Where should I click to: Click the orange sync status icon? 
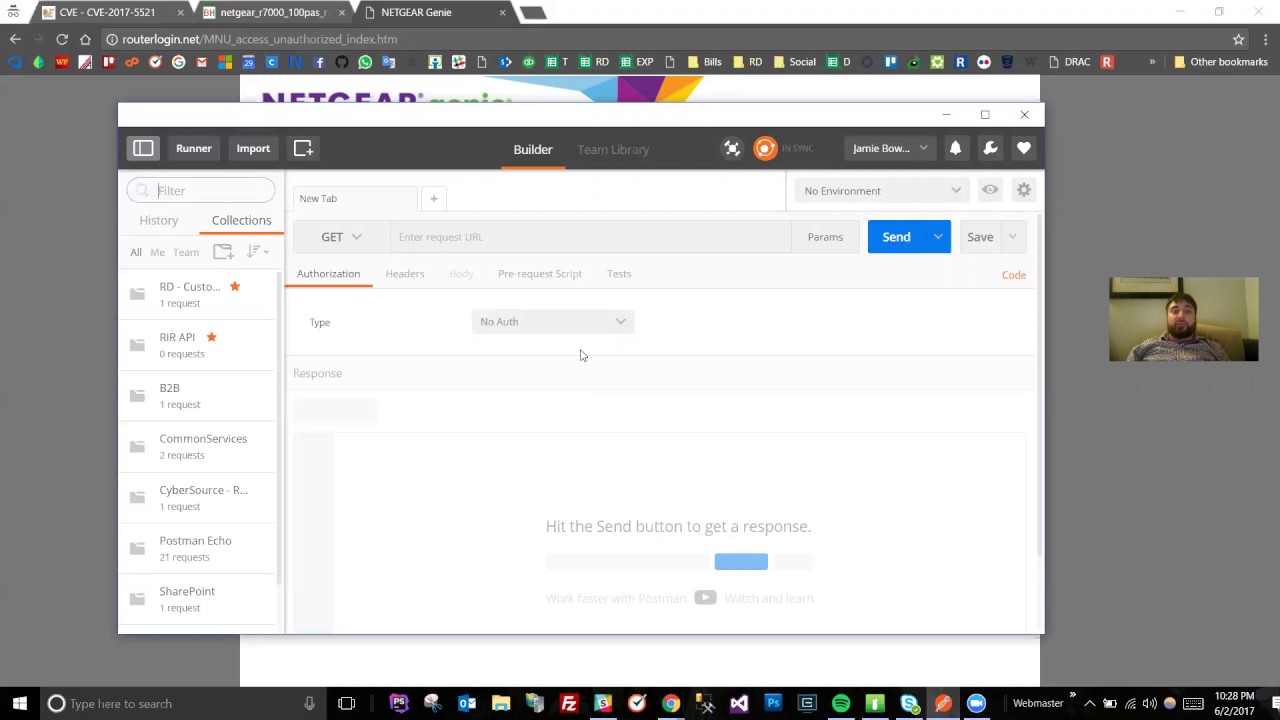tap(765, 148)
